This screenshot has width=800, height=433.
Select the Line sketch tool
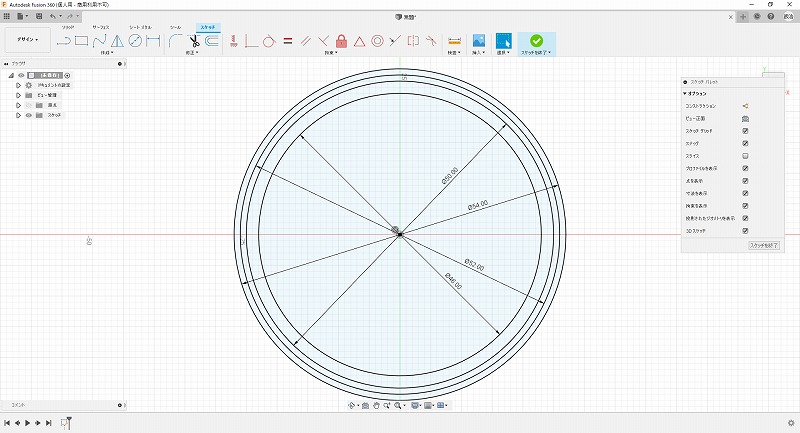point(63,41)
